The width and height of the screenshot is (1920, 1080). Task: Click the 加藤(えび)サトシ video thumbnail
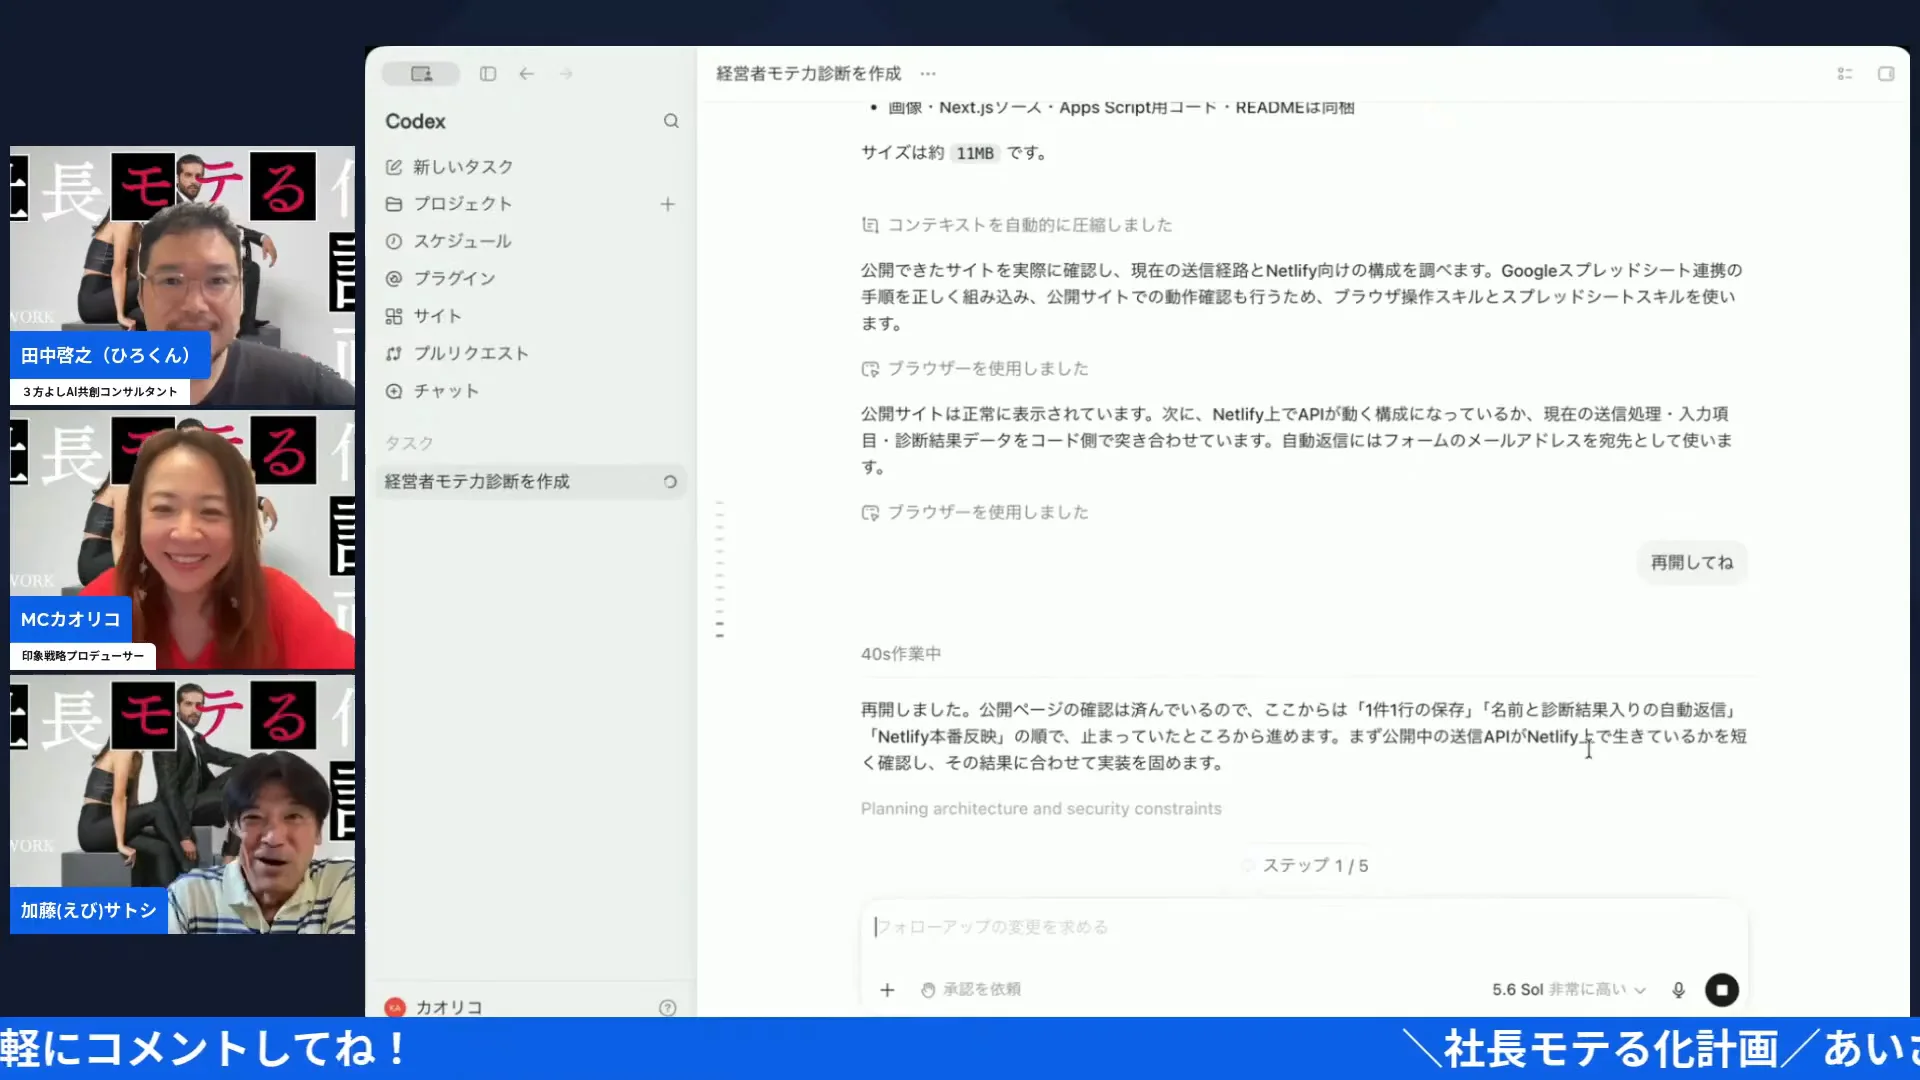[x=182, y=805]
